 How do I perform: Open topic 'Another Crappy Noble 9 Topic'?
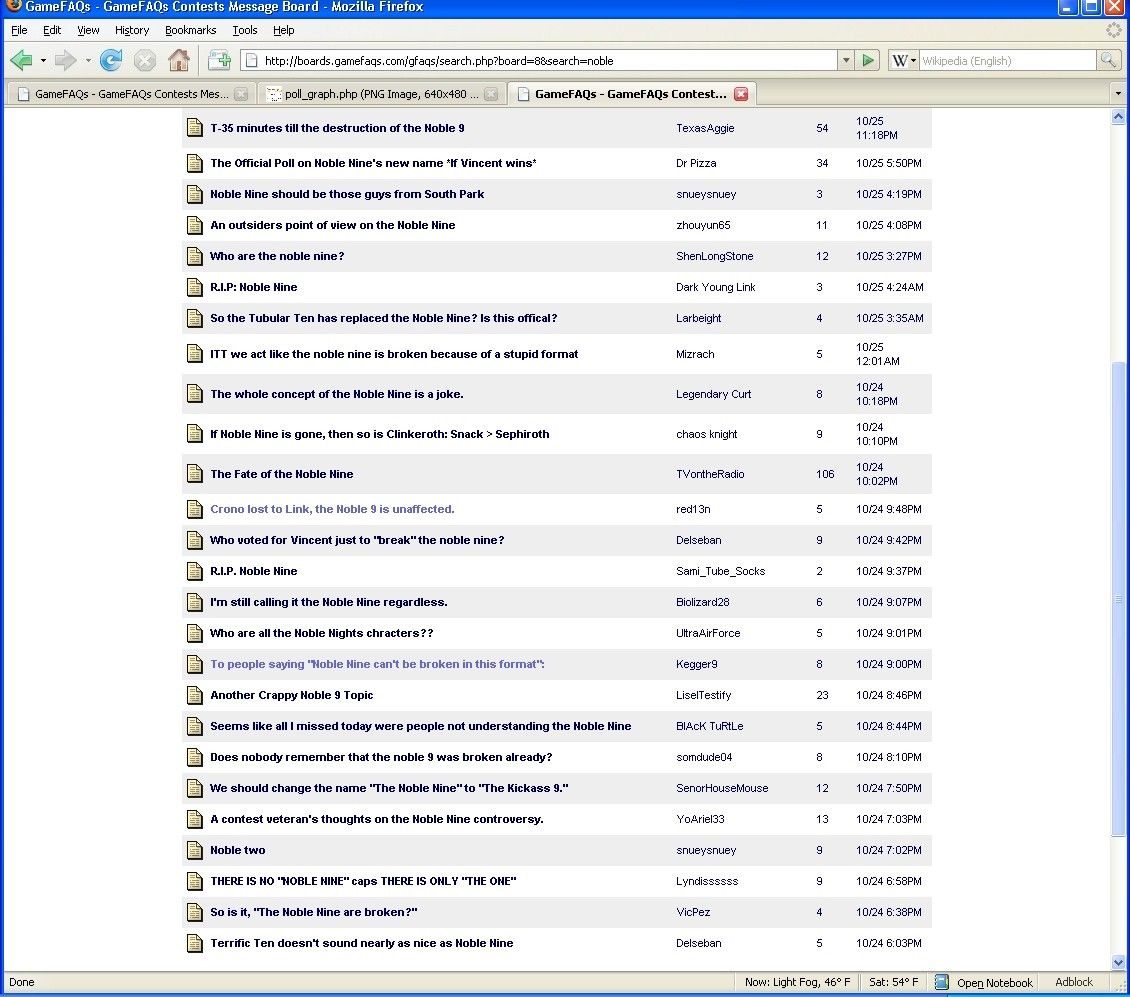[292, 695]
